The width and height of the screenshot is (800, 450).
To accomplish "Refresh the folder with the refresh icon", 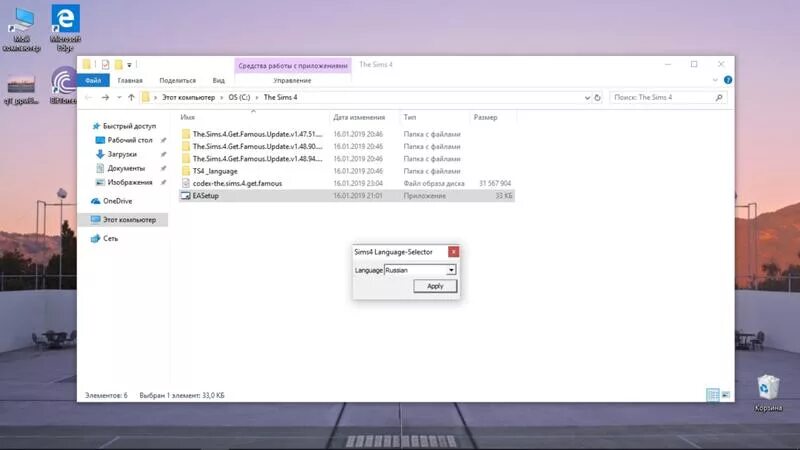I will (597, 97).
